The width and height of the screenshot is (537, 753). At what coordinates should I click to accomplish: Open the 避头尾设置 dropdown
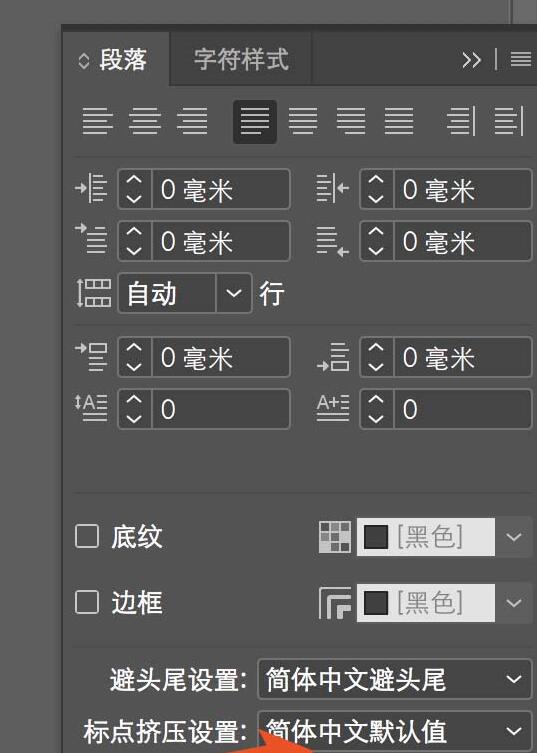[395, 680]
